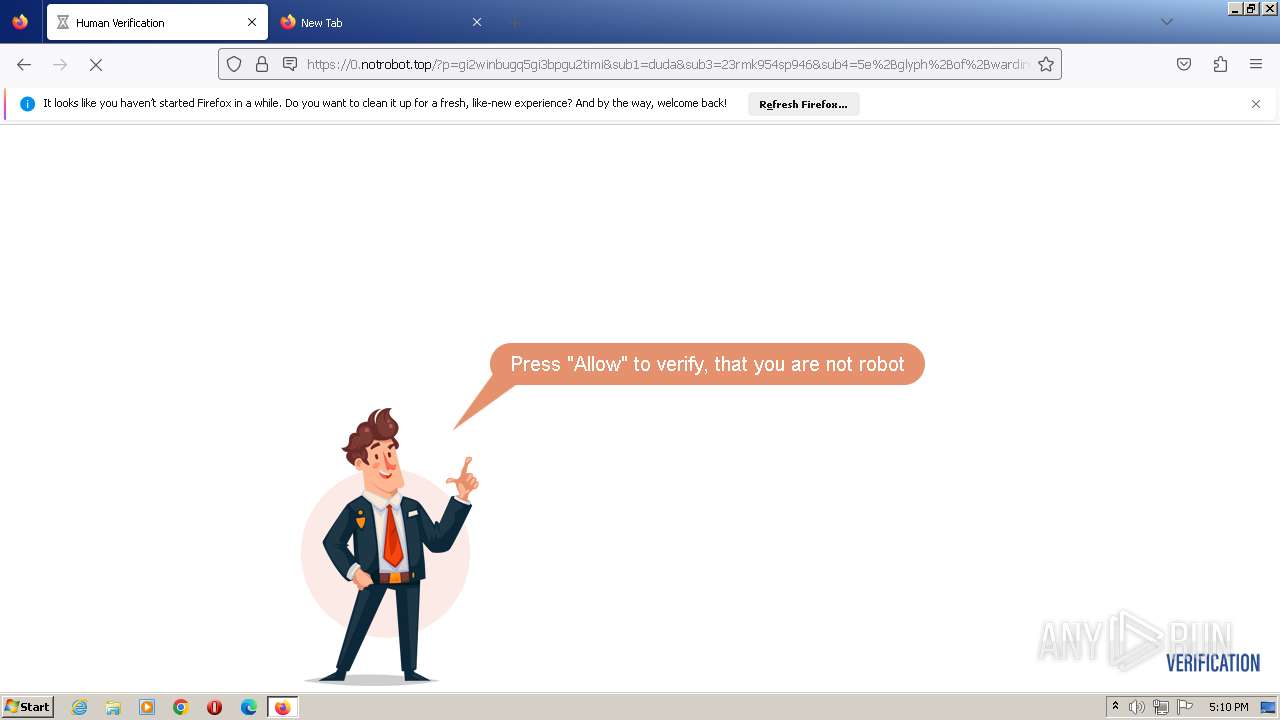The height and width of the screenshot is (720, 1280).
Task: Close the Human Verification tab
Action: coord(252,22)
